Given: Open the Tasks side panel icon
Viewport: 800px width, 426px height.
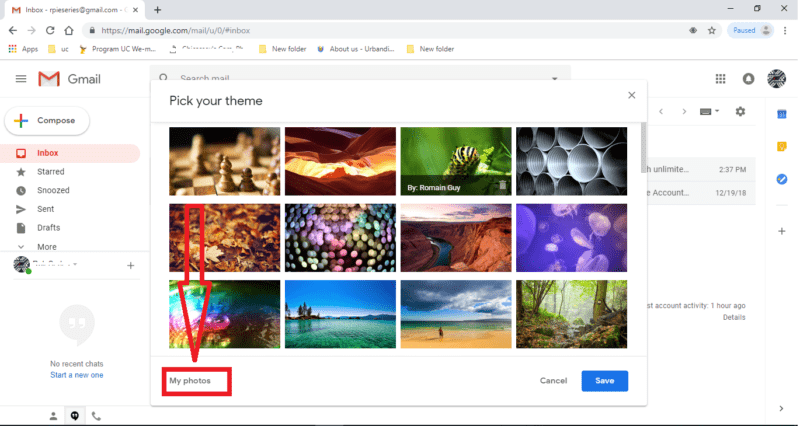Looking at the screenshot, I should click(782, 179).
